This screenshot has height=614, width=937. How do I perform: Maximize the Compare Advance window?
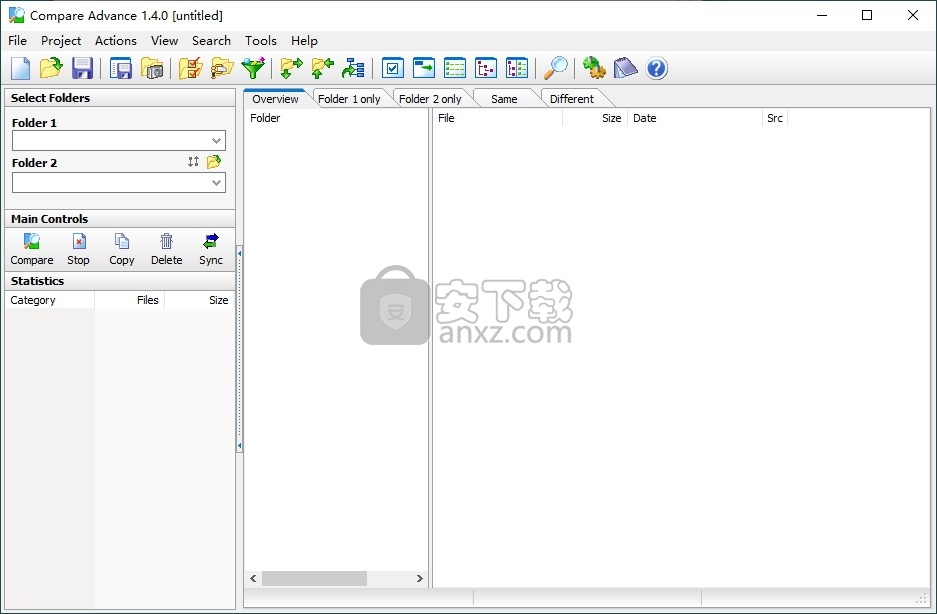point(867,16)
